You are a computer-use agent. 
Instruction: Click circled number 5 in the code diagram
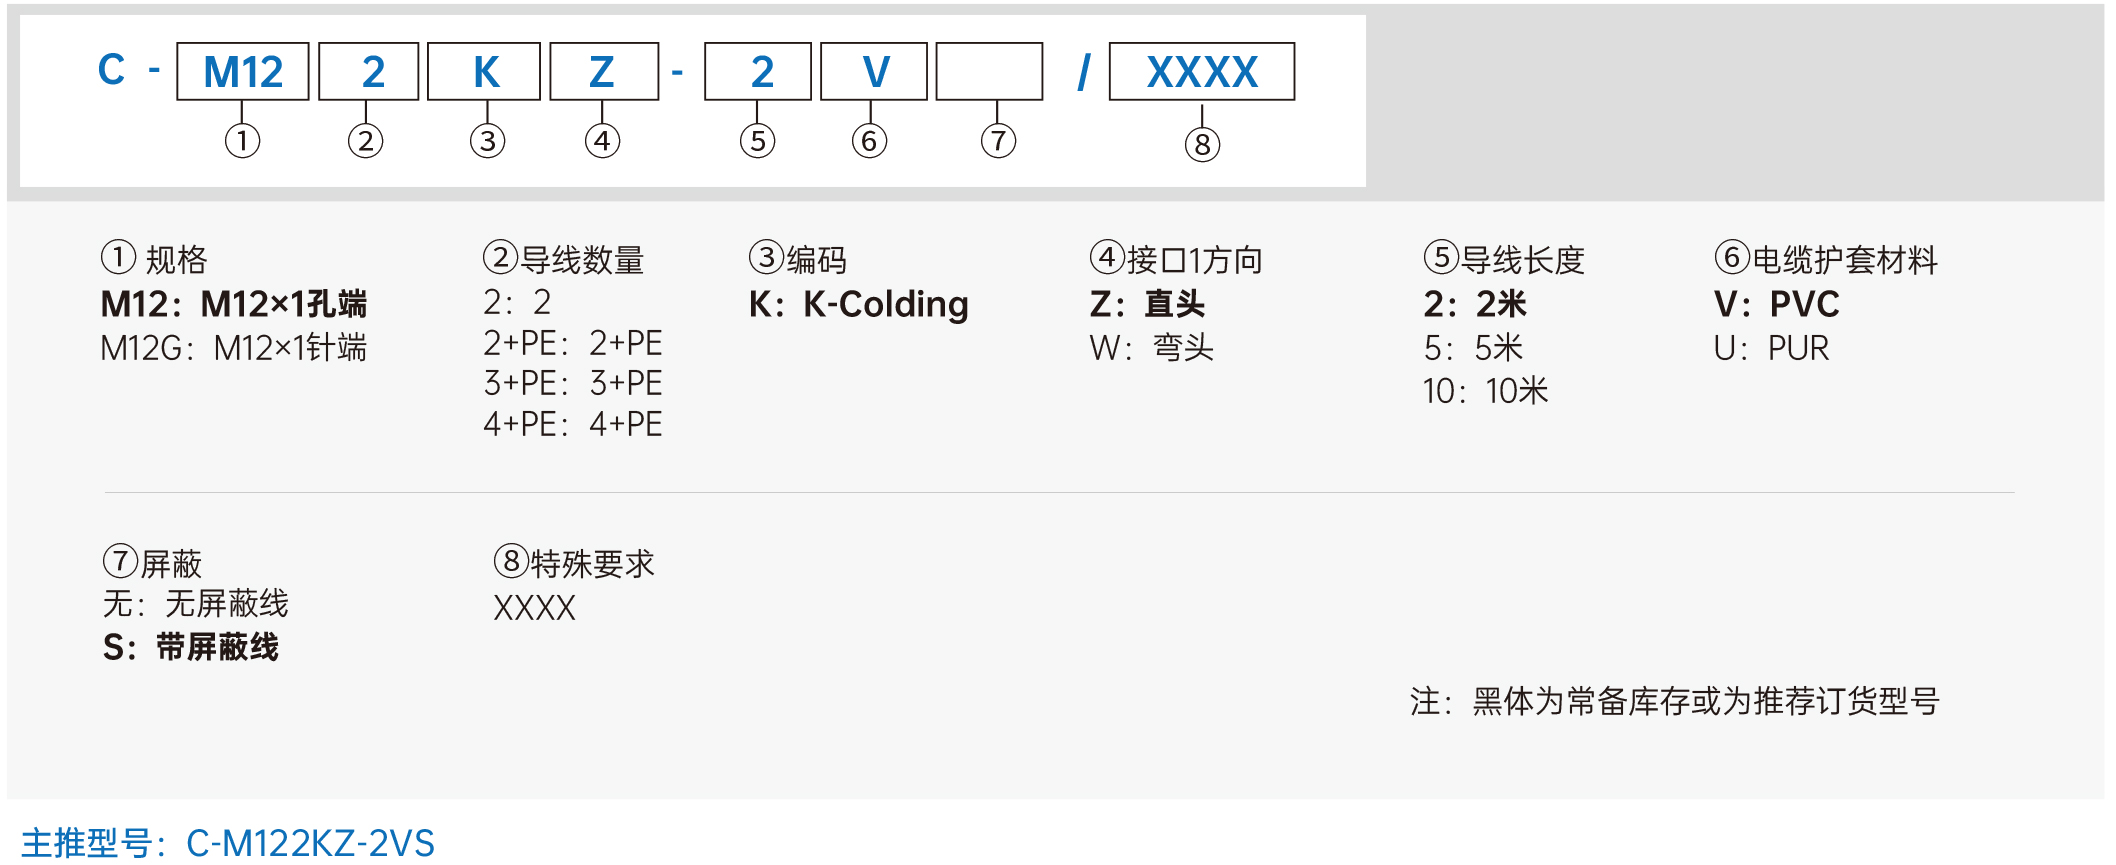click(x=758, y=141)
